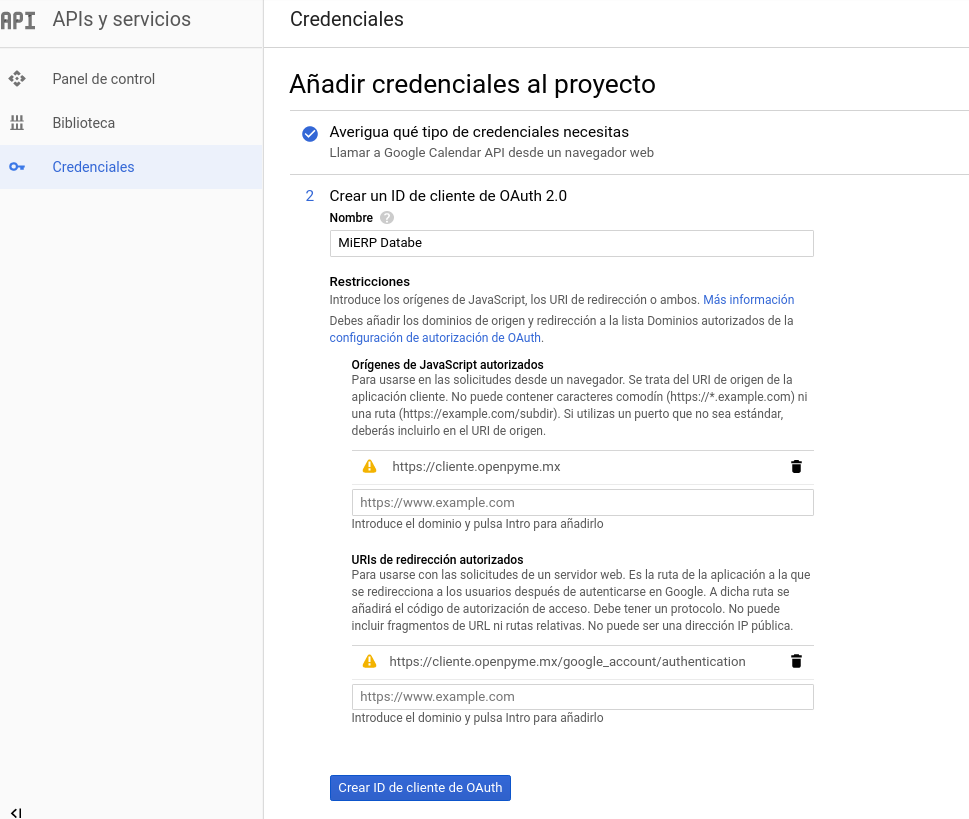The height and width of the screenshot is (819, 969).
Task: Focus the JavaScript origins input field
Action: [583, 503]
